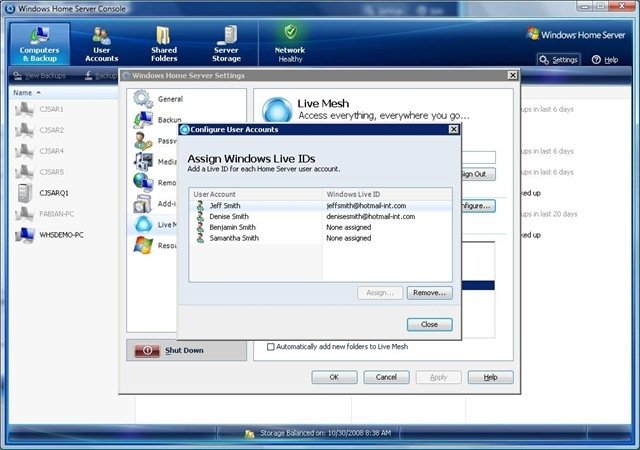Select the General settings gear icon
The image size is (640, 450).
point(143,99)
